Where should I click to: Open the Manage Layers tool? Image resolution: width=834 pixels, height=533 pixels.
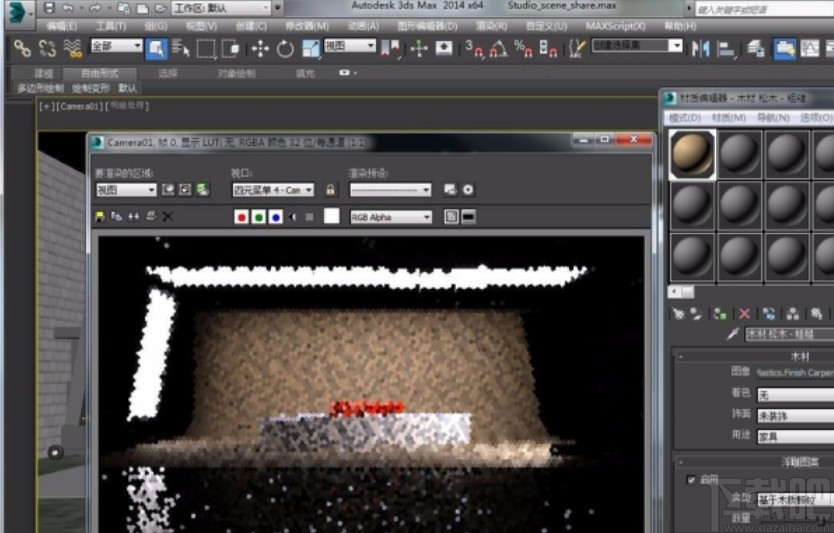point(755,49)
